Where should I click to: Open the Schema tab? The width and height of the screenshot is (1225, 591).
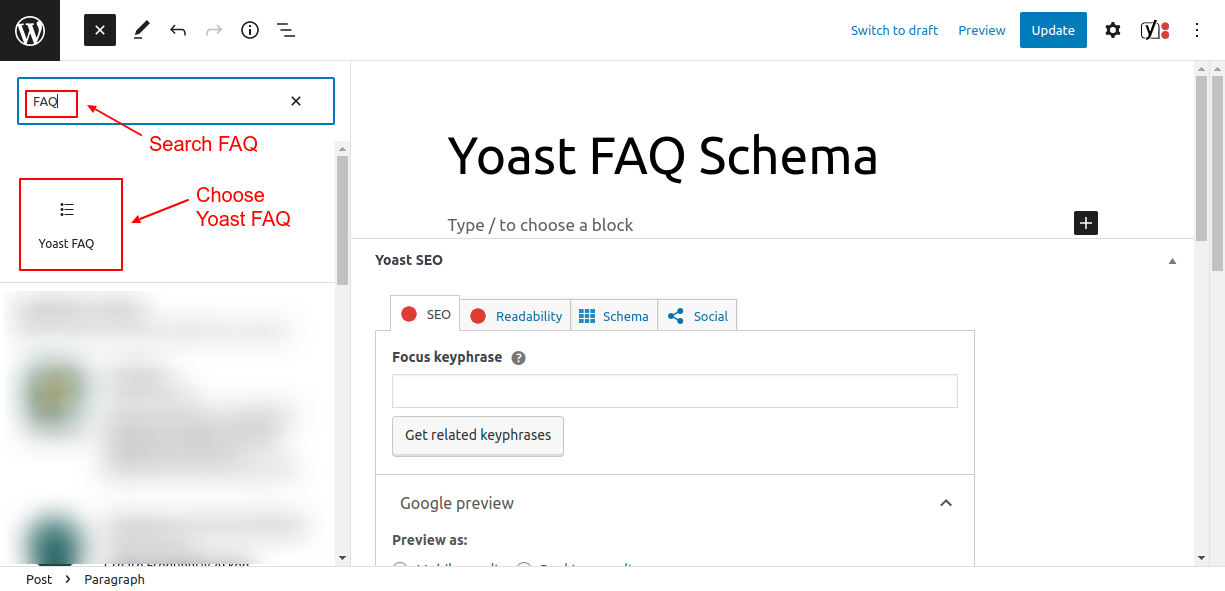coord(614,315)
